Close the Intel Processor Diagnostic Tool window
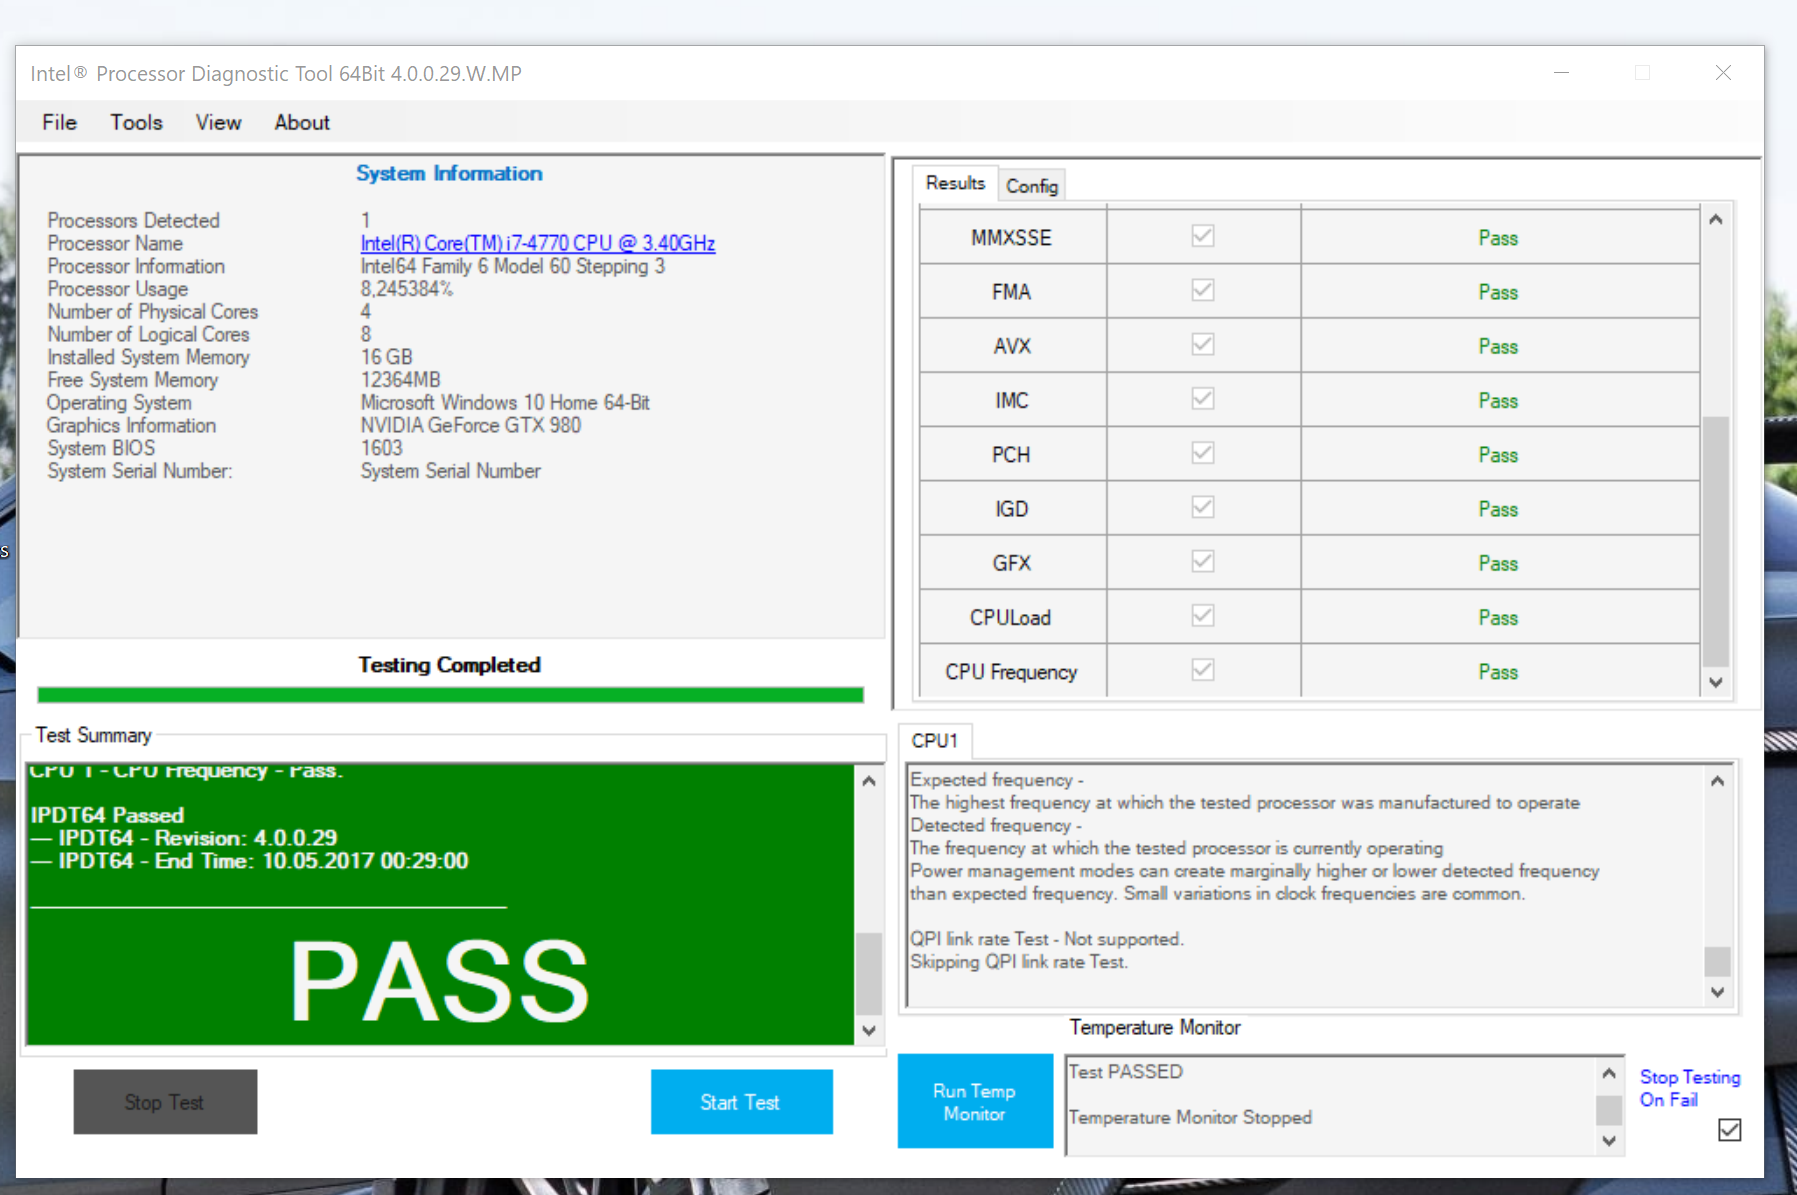Image resolution: width=1797 pixels, height=1195 pixels. point(1723,73)
